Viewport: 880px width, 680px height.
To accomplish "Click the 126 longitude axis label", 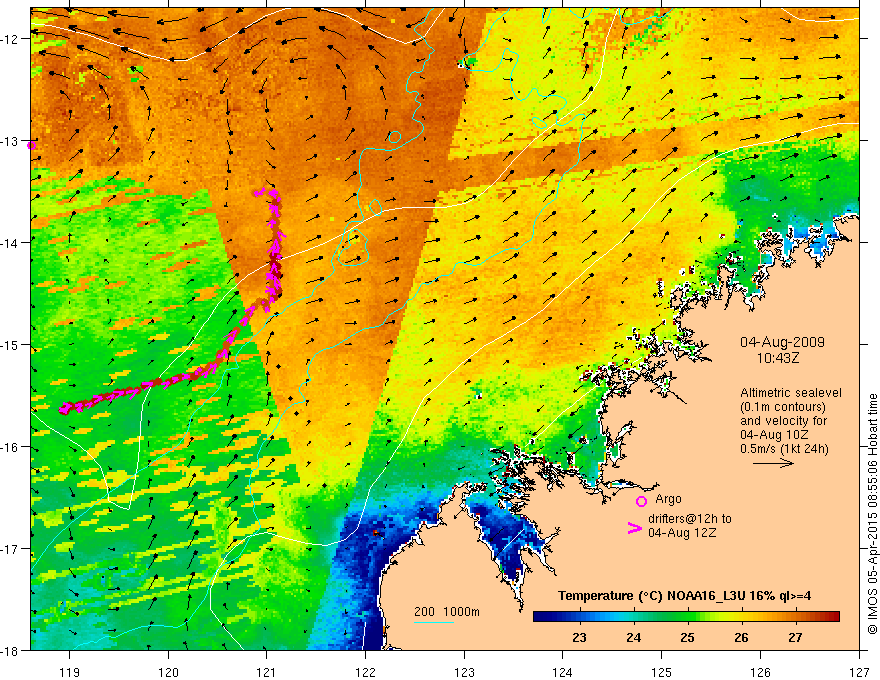I will (x=760, y=672).
